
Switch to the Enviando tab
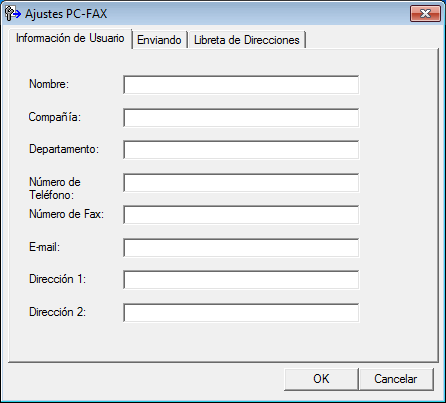159,40
